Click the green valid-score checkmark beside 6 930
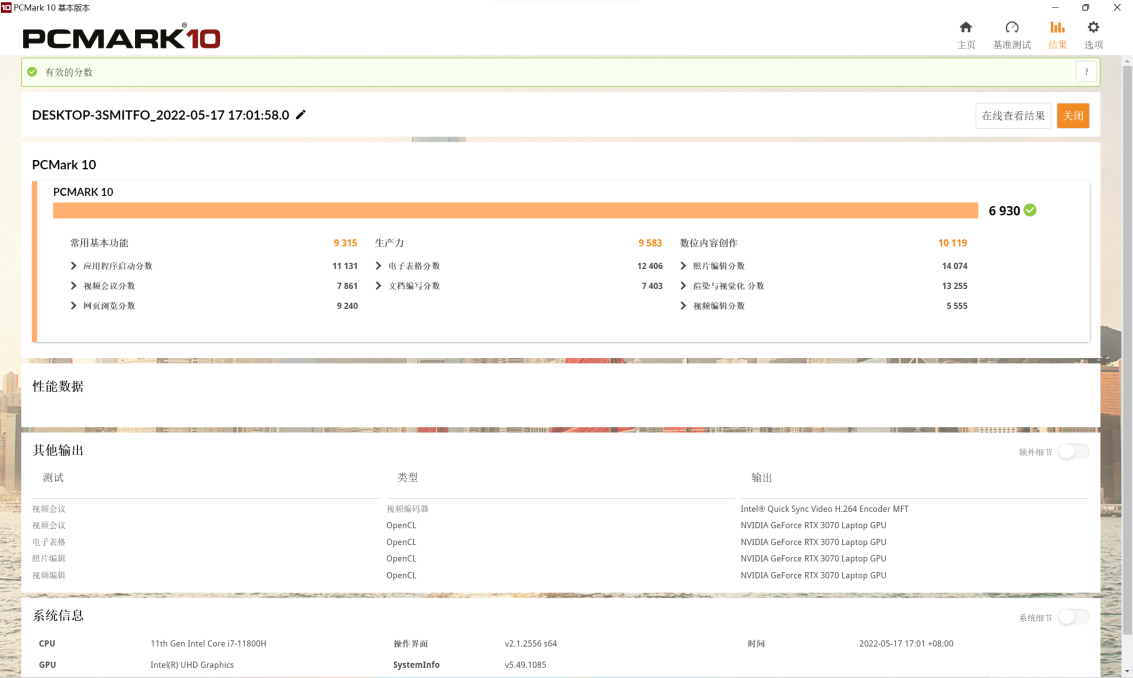The image size is (1133, 678). (1030, 210)
